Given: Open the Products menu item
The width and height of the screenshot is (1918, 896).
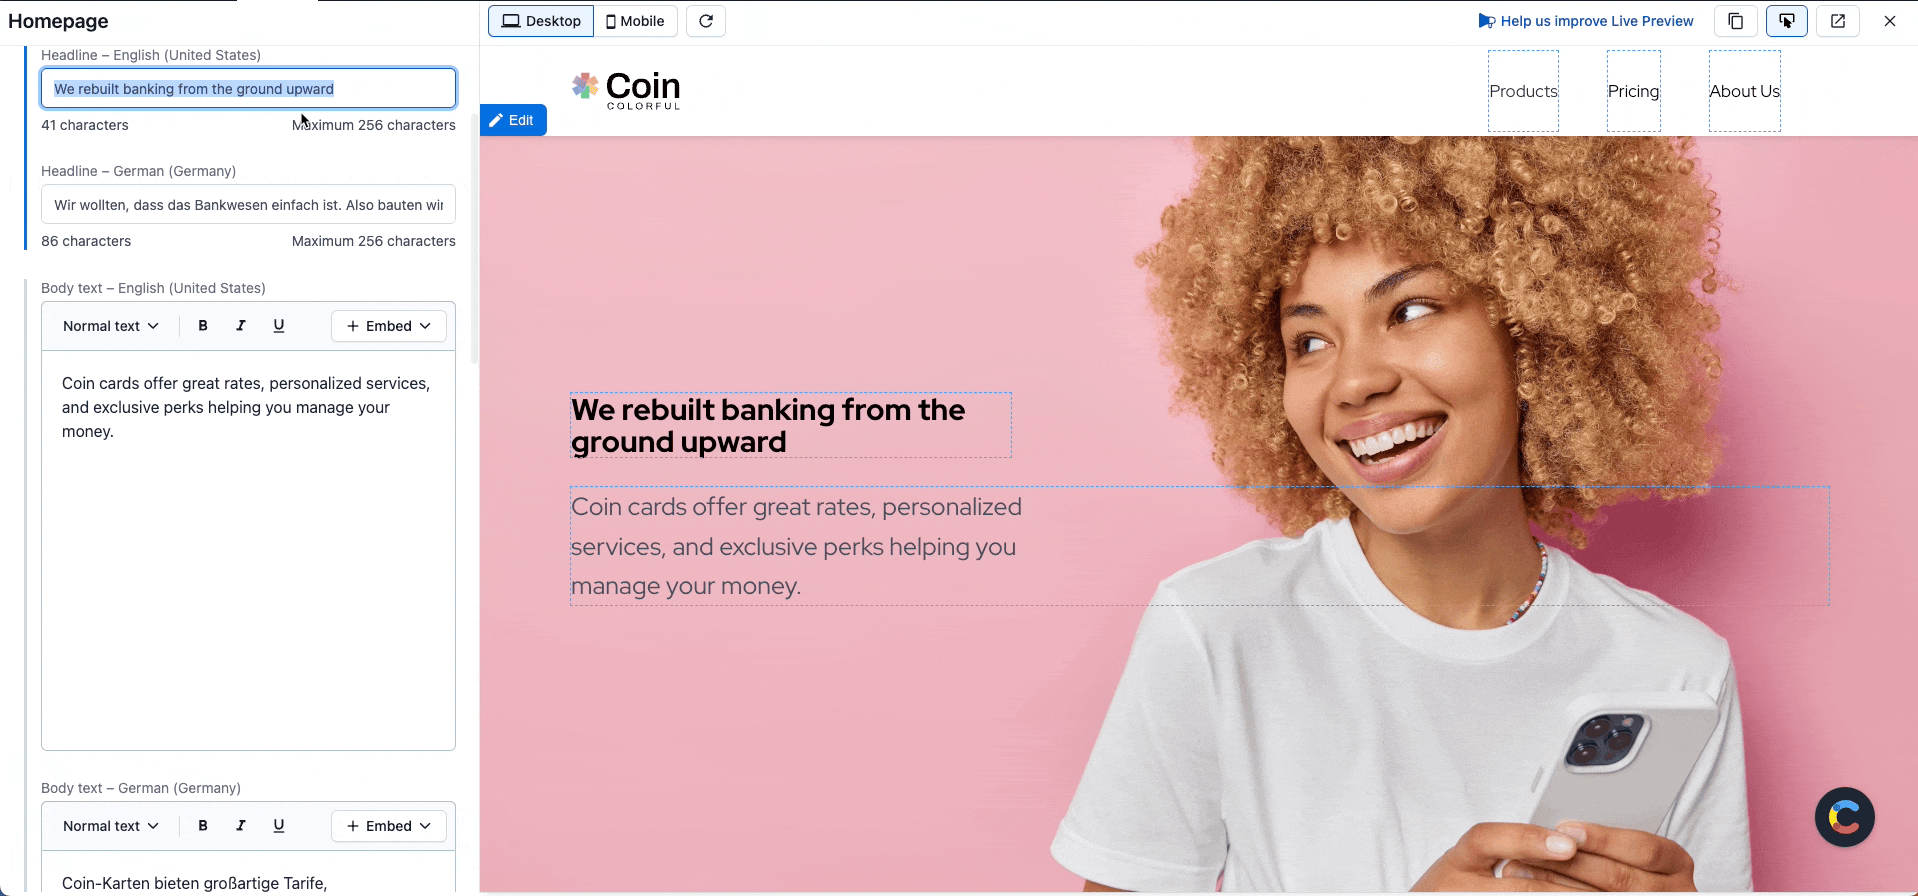Looking at the screenshot, I should click(x=1523, y=91).
